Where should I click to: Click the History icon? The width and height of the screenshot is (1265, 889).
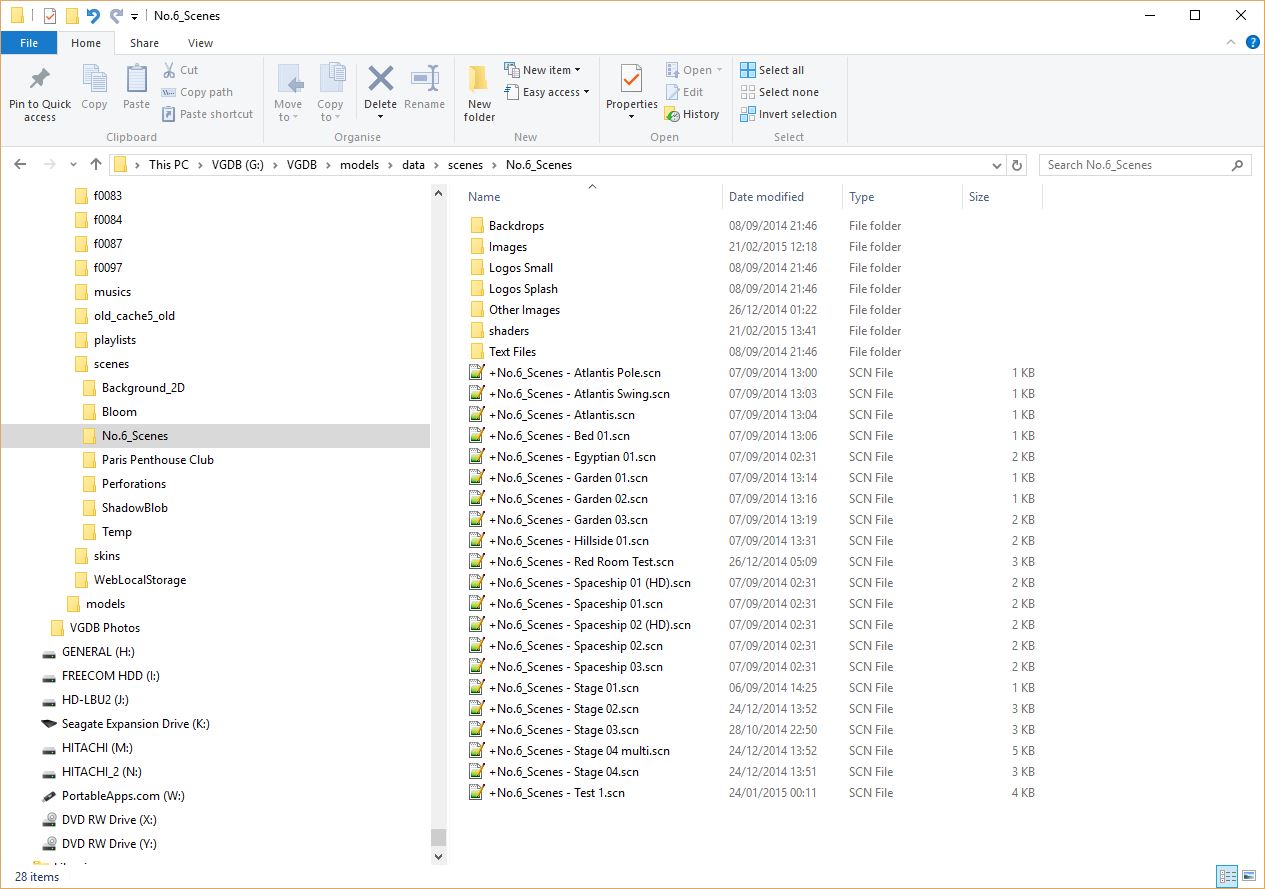[x=691, y=114]
